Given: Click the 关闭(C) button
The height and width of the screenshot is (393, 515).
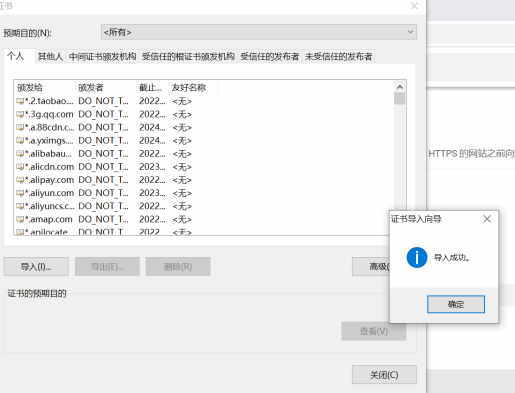Looking at the screenshot, I should coord(384,375).
